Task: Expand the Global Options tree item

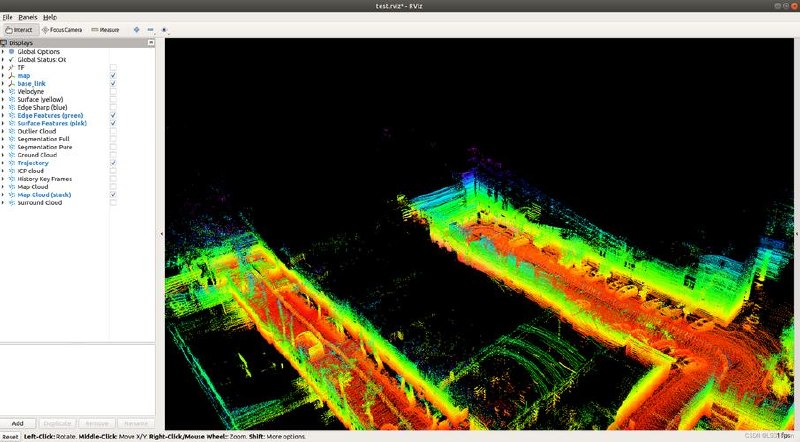Action: pos(3,52)
